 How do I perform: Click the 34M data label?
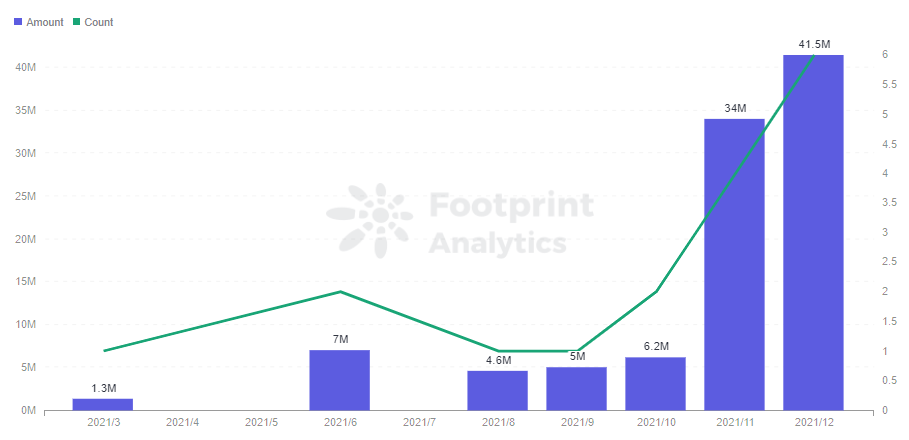(735, 108)
